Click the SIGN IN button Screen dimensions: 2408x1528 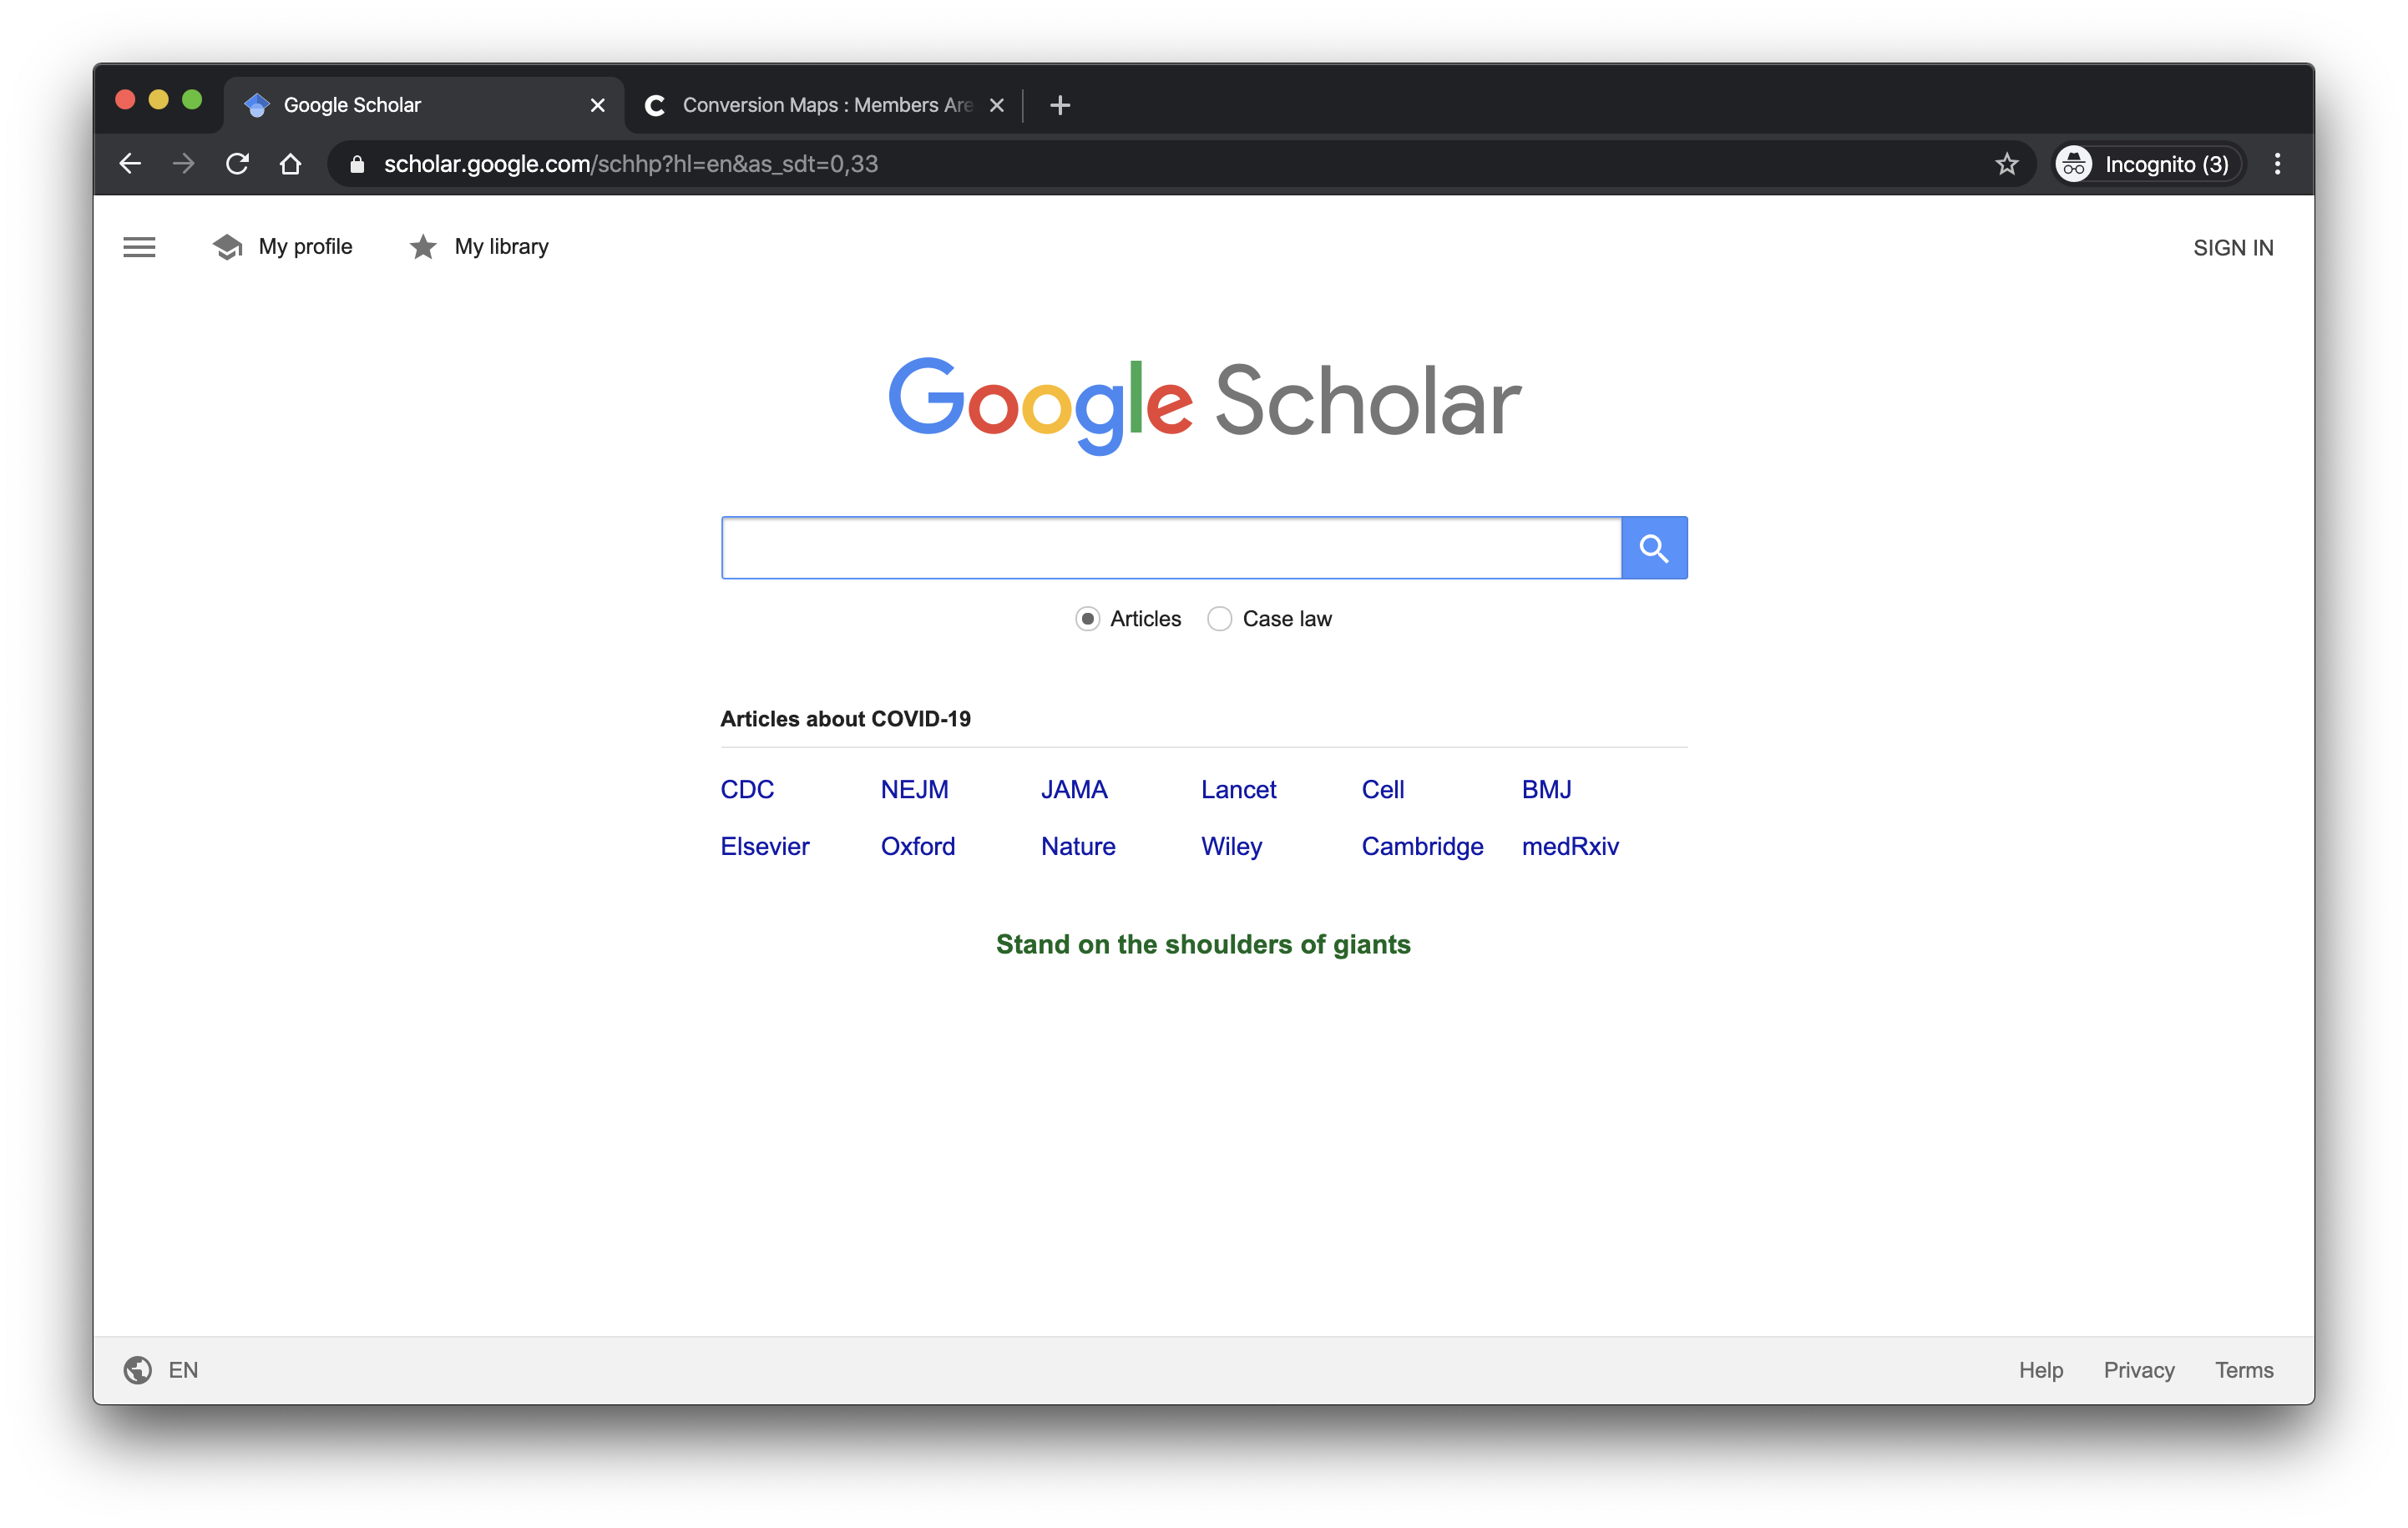click(x=2233, y=245)
